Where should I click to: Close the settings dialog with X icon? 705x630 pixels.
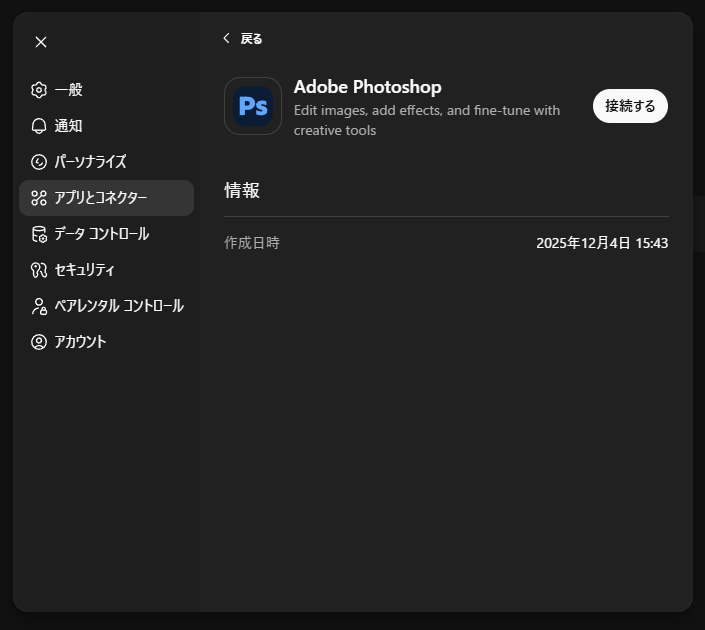tap(41, 42)
